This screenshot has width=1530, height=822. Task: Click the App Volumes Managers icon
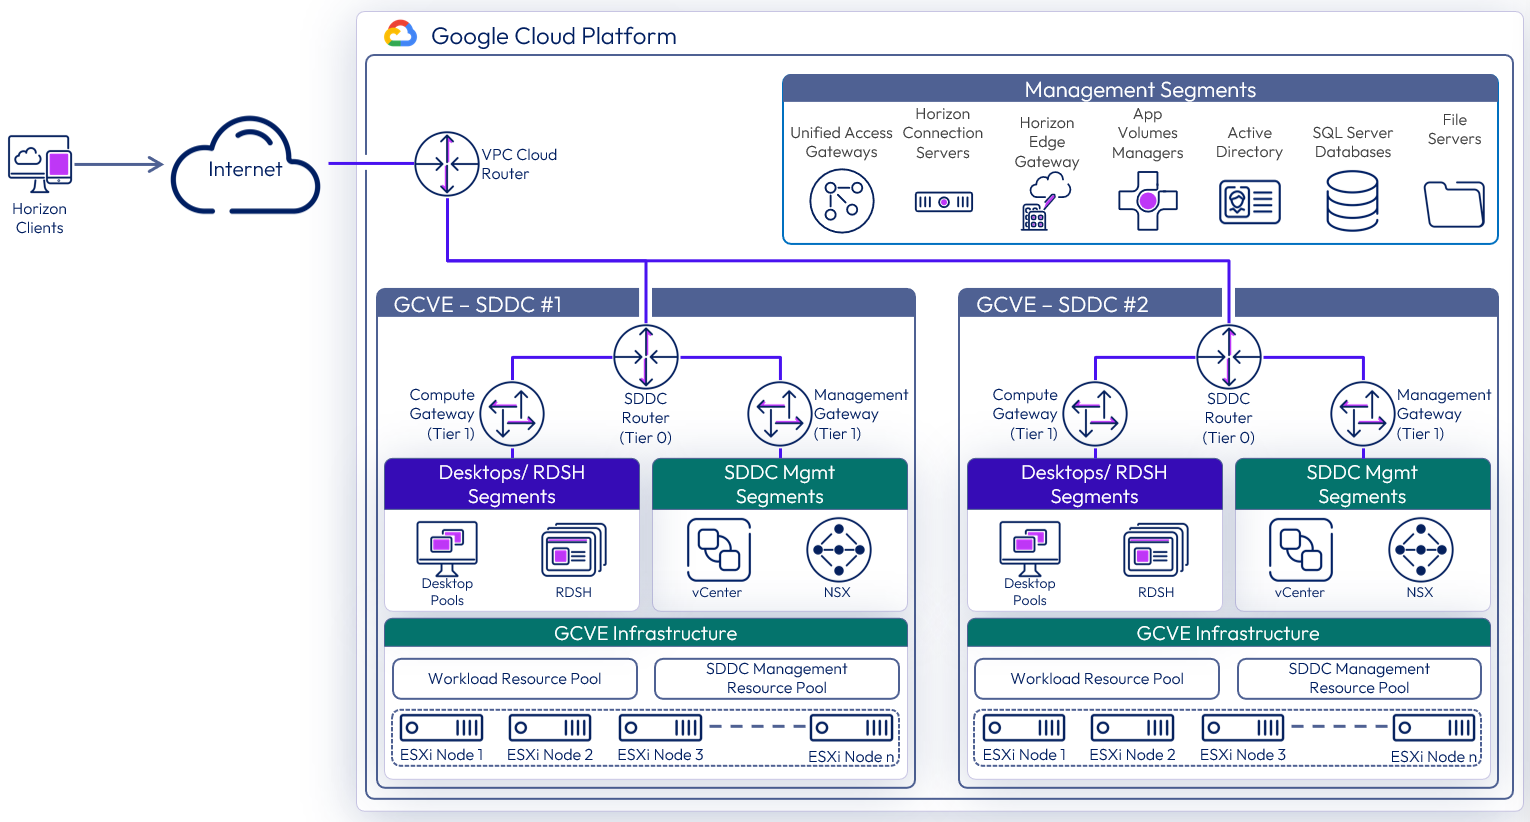(1147, 201)
